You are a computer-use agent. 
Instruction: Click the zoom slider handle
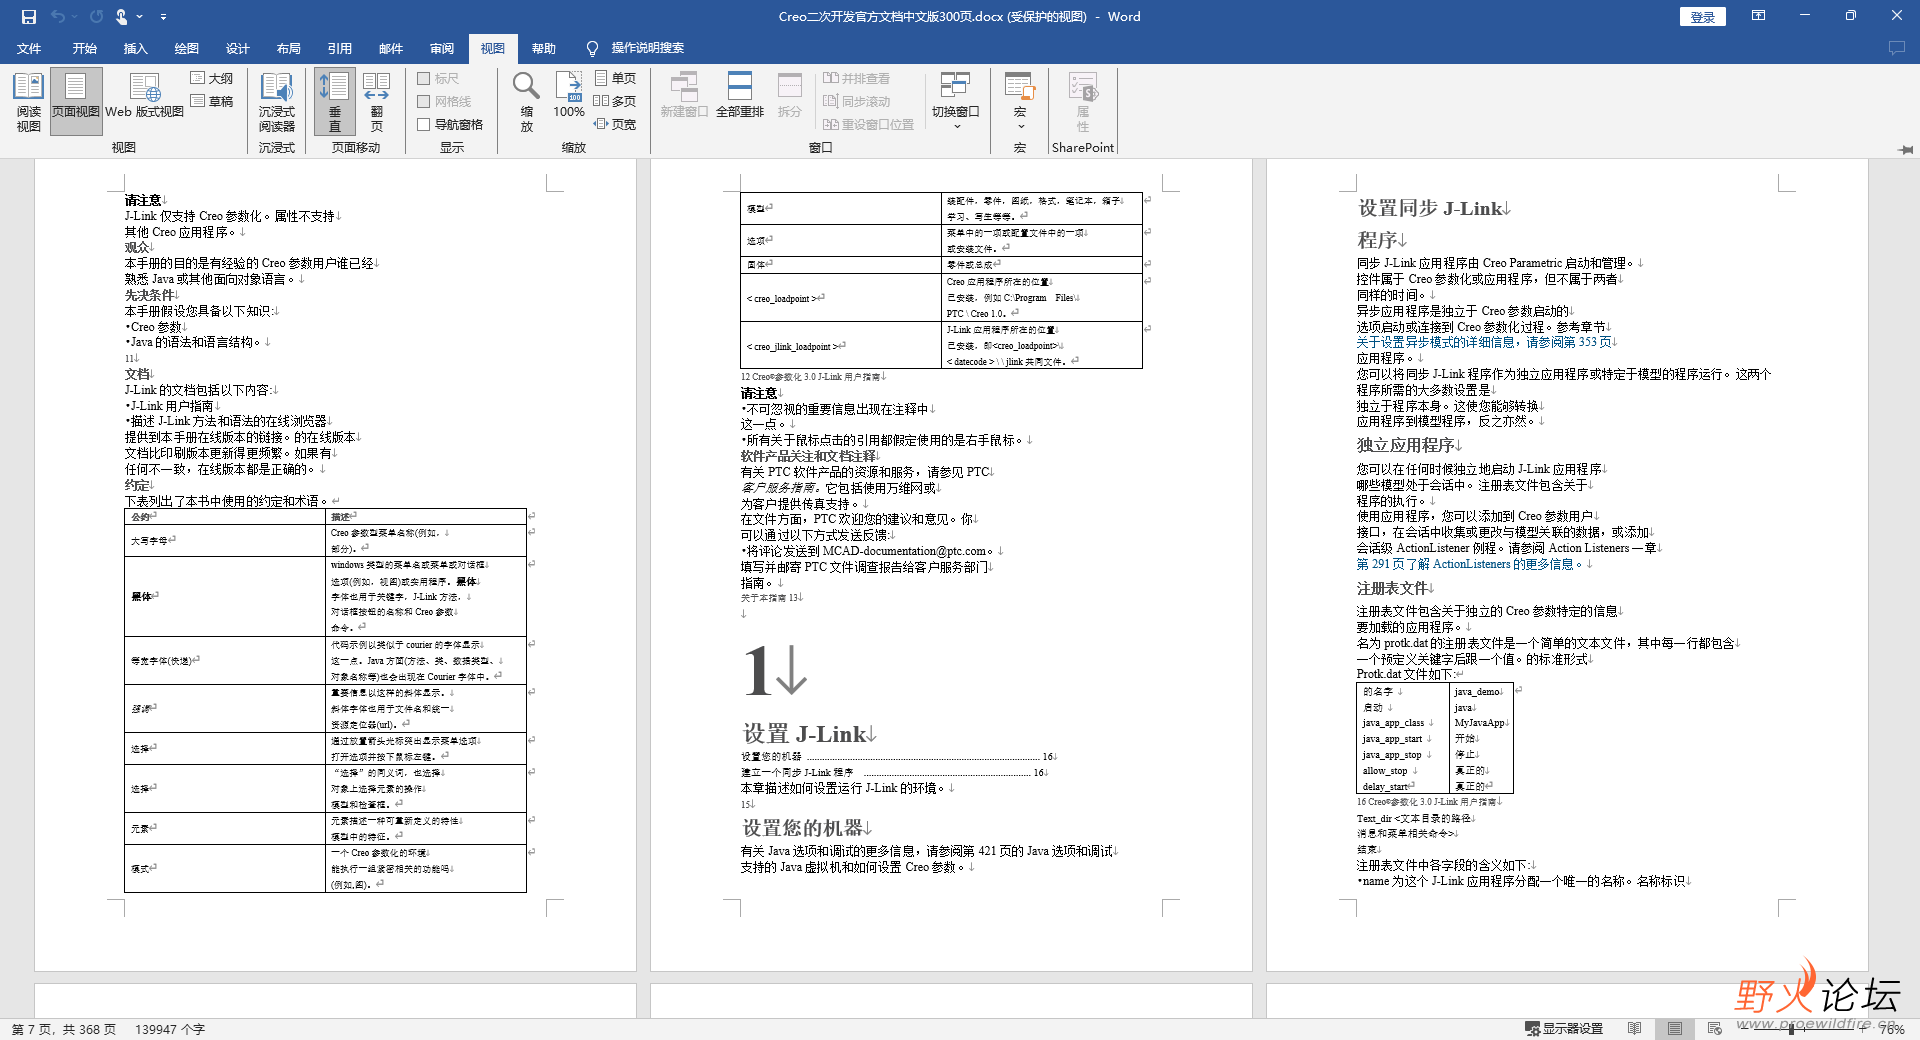point(1790,1028)
